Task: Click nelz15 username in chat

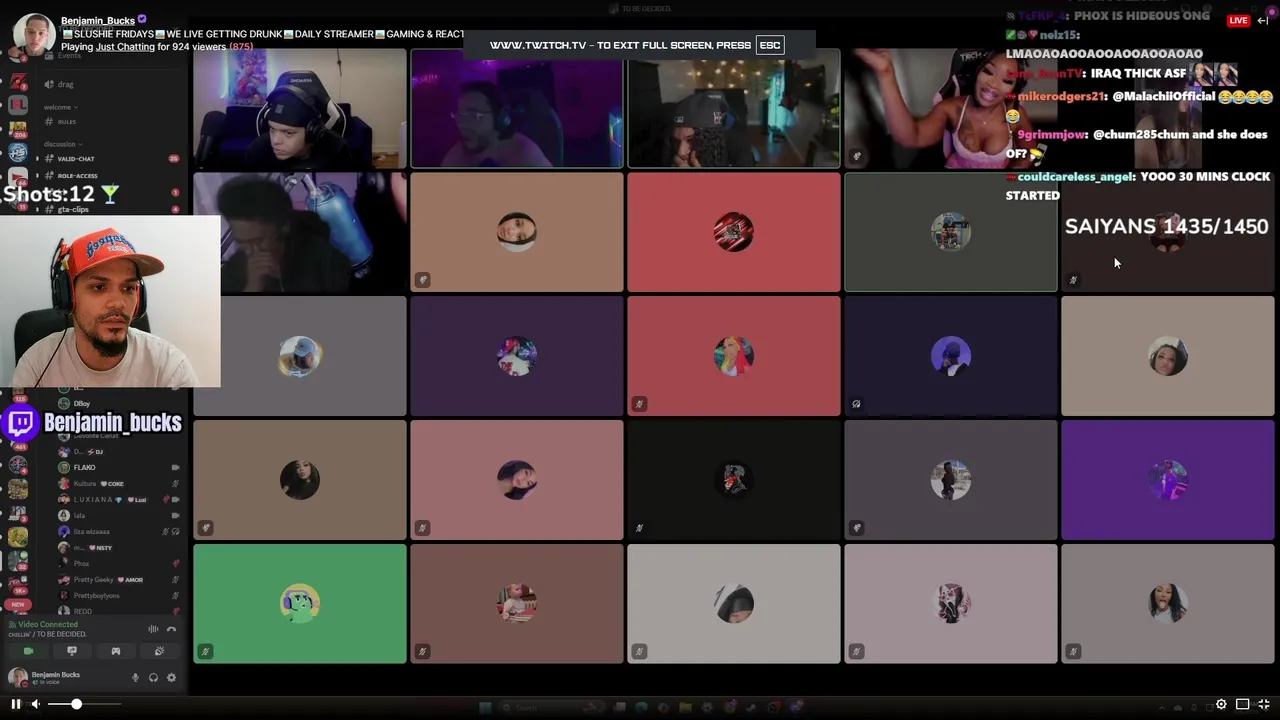Action: (x=1057, y=35)
